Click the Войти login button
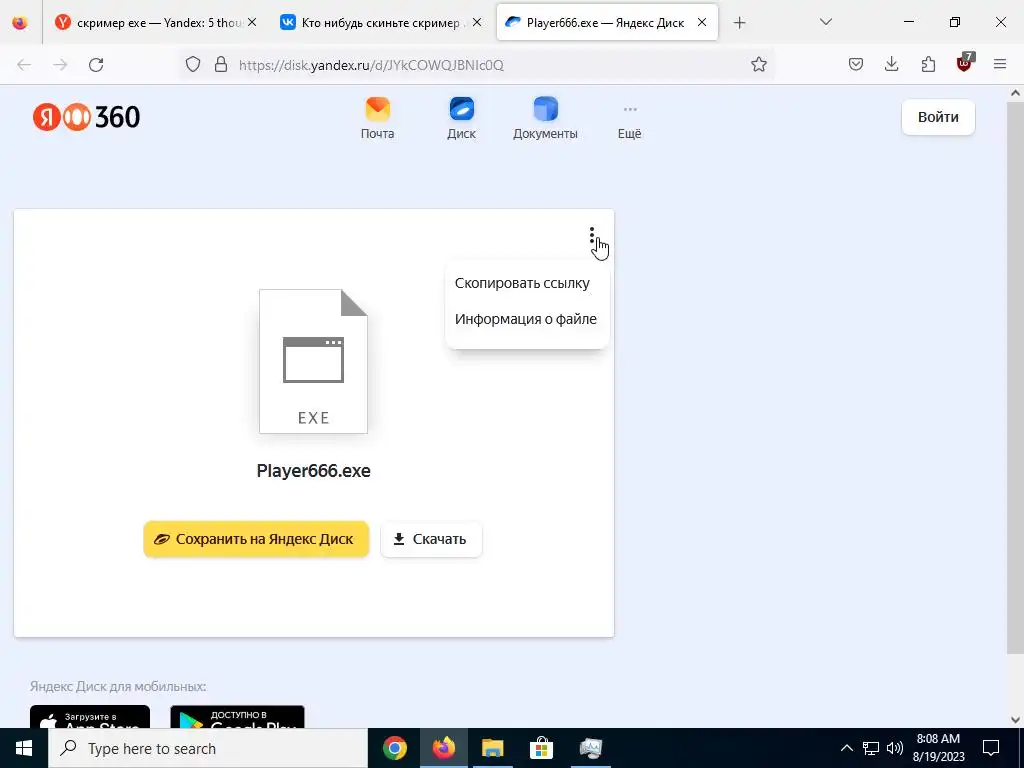This screenshot has width=1024, height=768. 938,118
